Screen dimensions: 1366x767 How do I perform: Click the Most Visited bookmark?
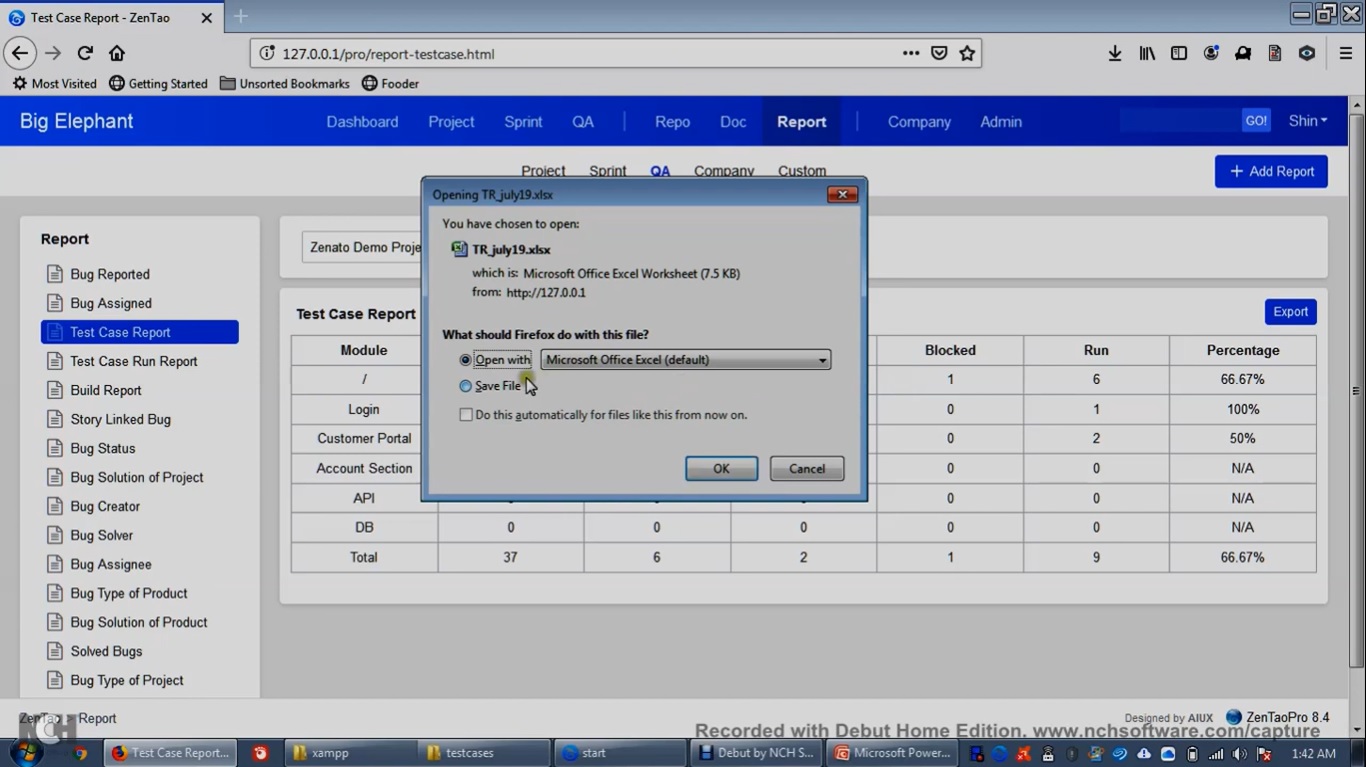55,84
